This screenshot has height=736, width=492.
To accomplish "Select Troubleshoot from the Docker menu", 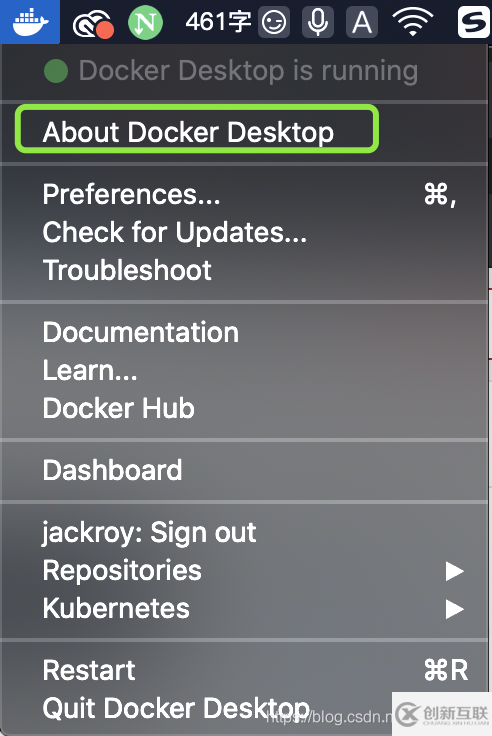I will (244, 270).
